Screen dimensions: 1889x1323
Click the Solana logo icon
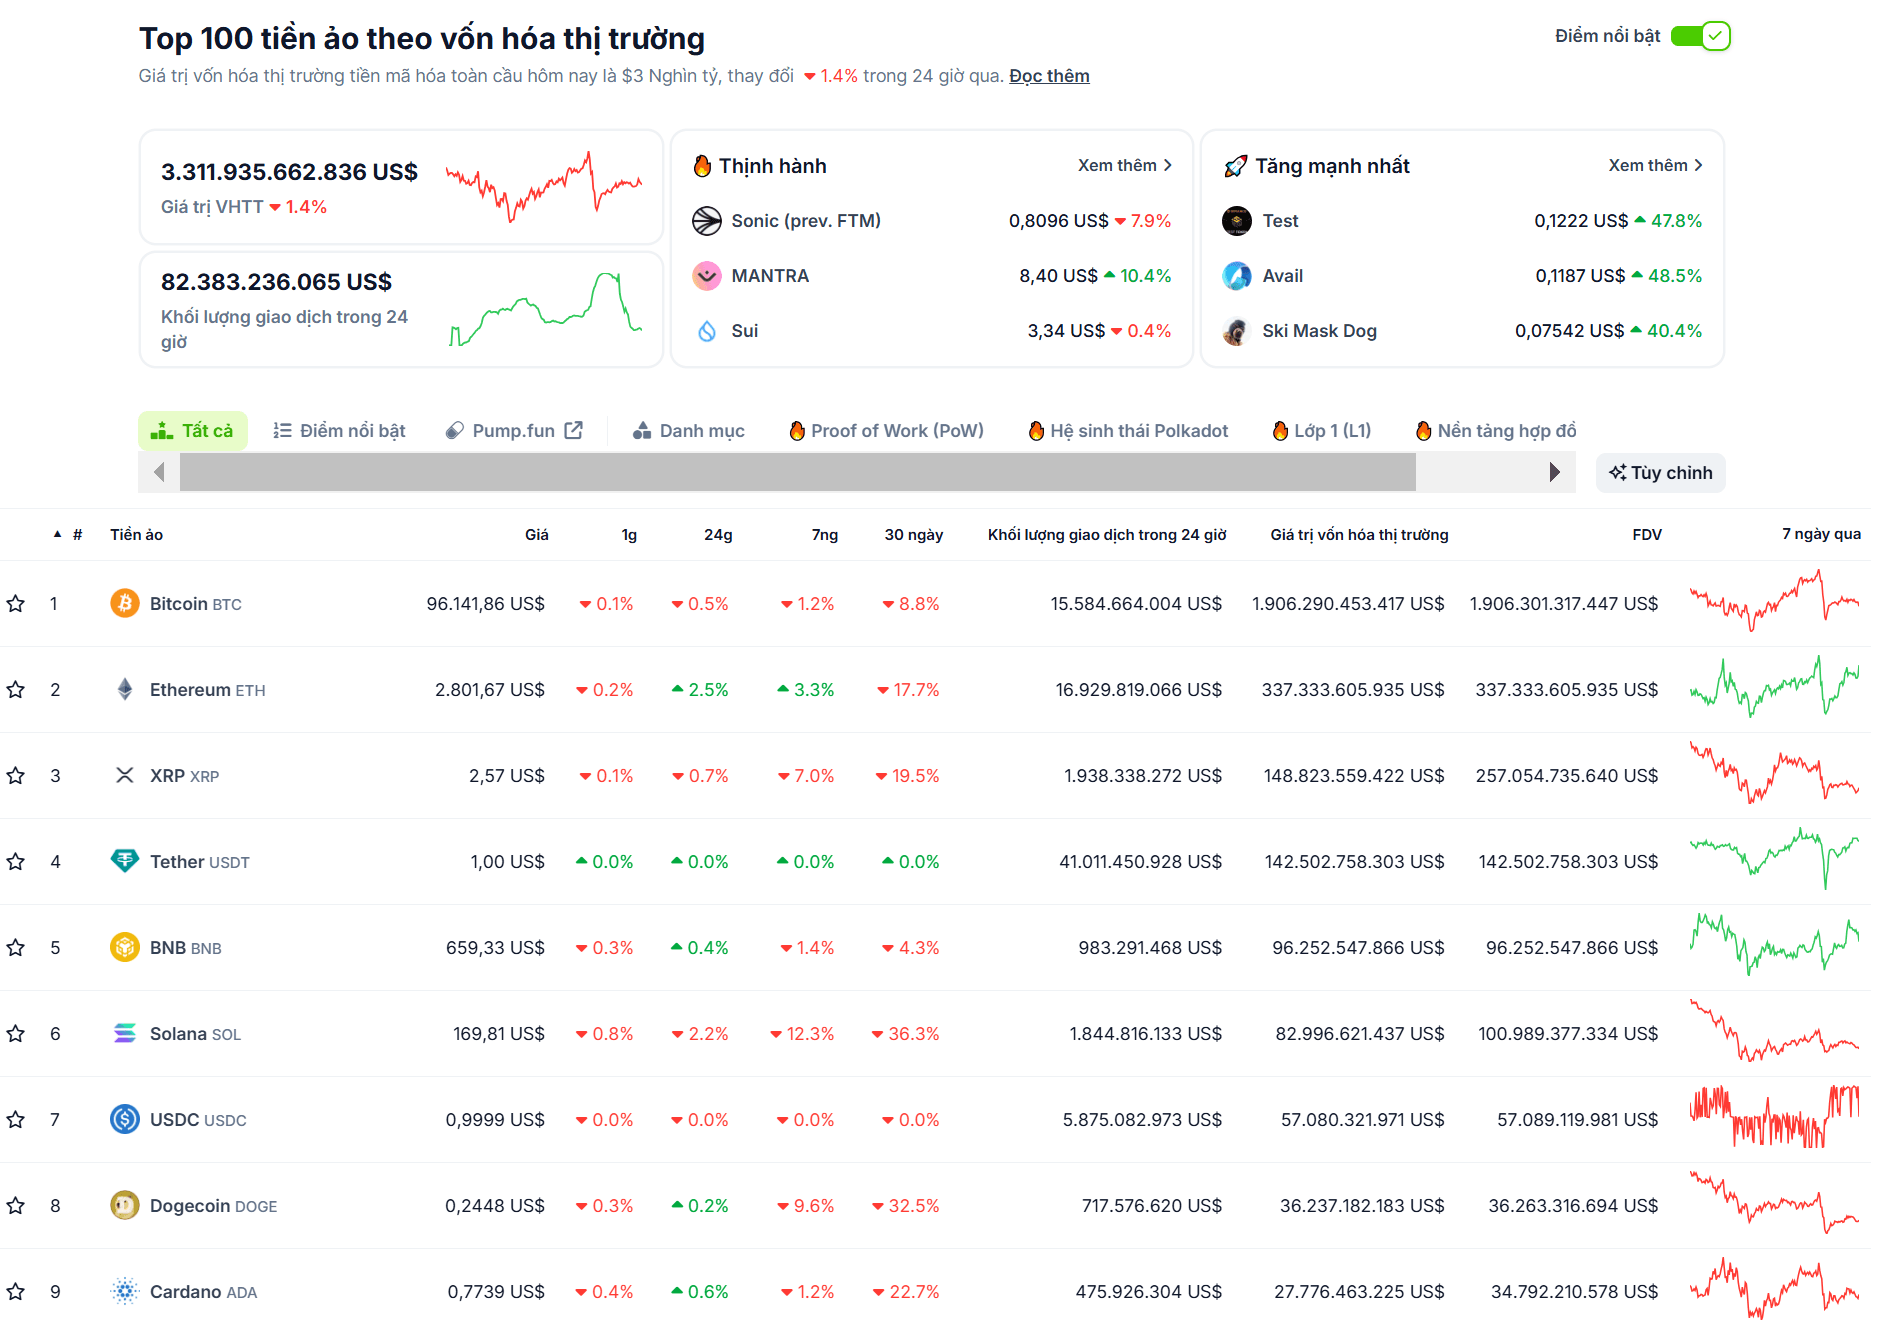(125, 1033)
